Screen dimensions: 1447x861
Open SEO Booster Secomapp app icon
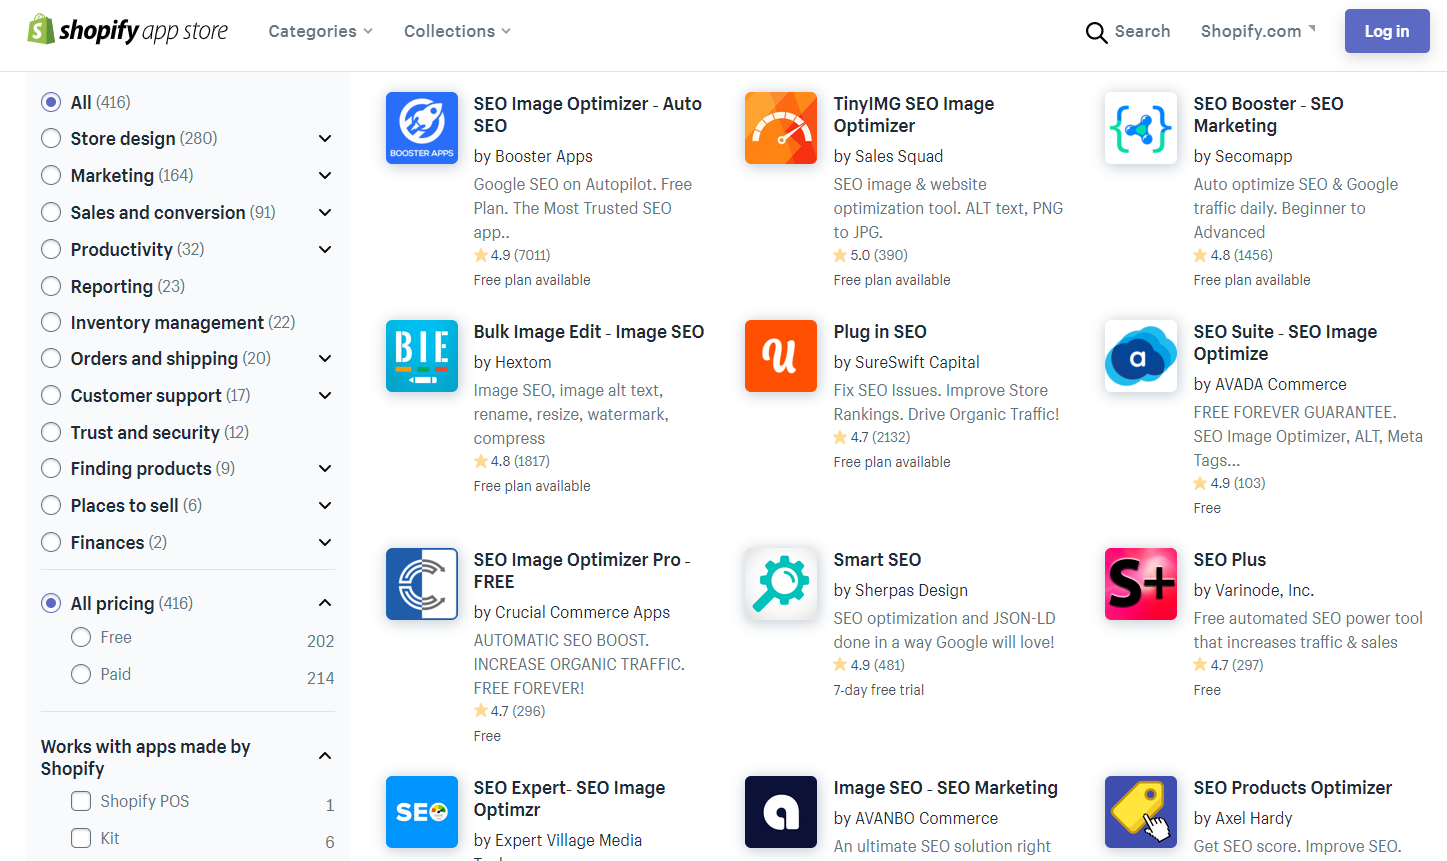1141,128
